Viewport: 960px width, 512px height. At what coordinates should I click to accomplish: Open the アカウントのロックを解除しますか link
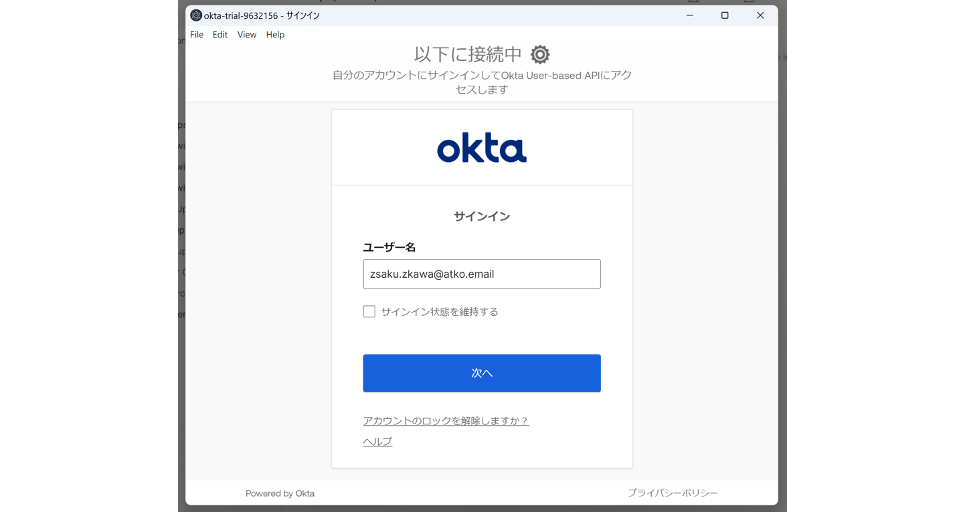point(445,421)
